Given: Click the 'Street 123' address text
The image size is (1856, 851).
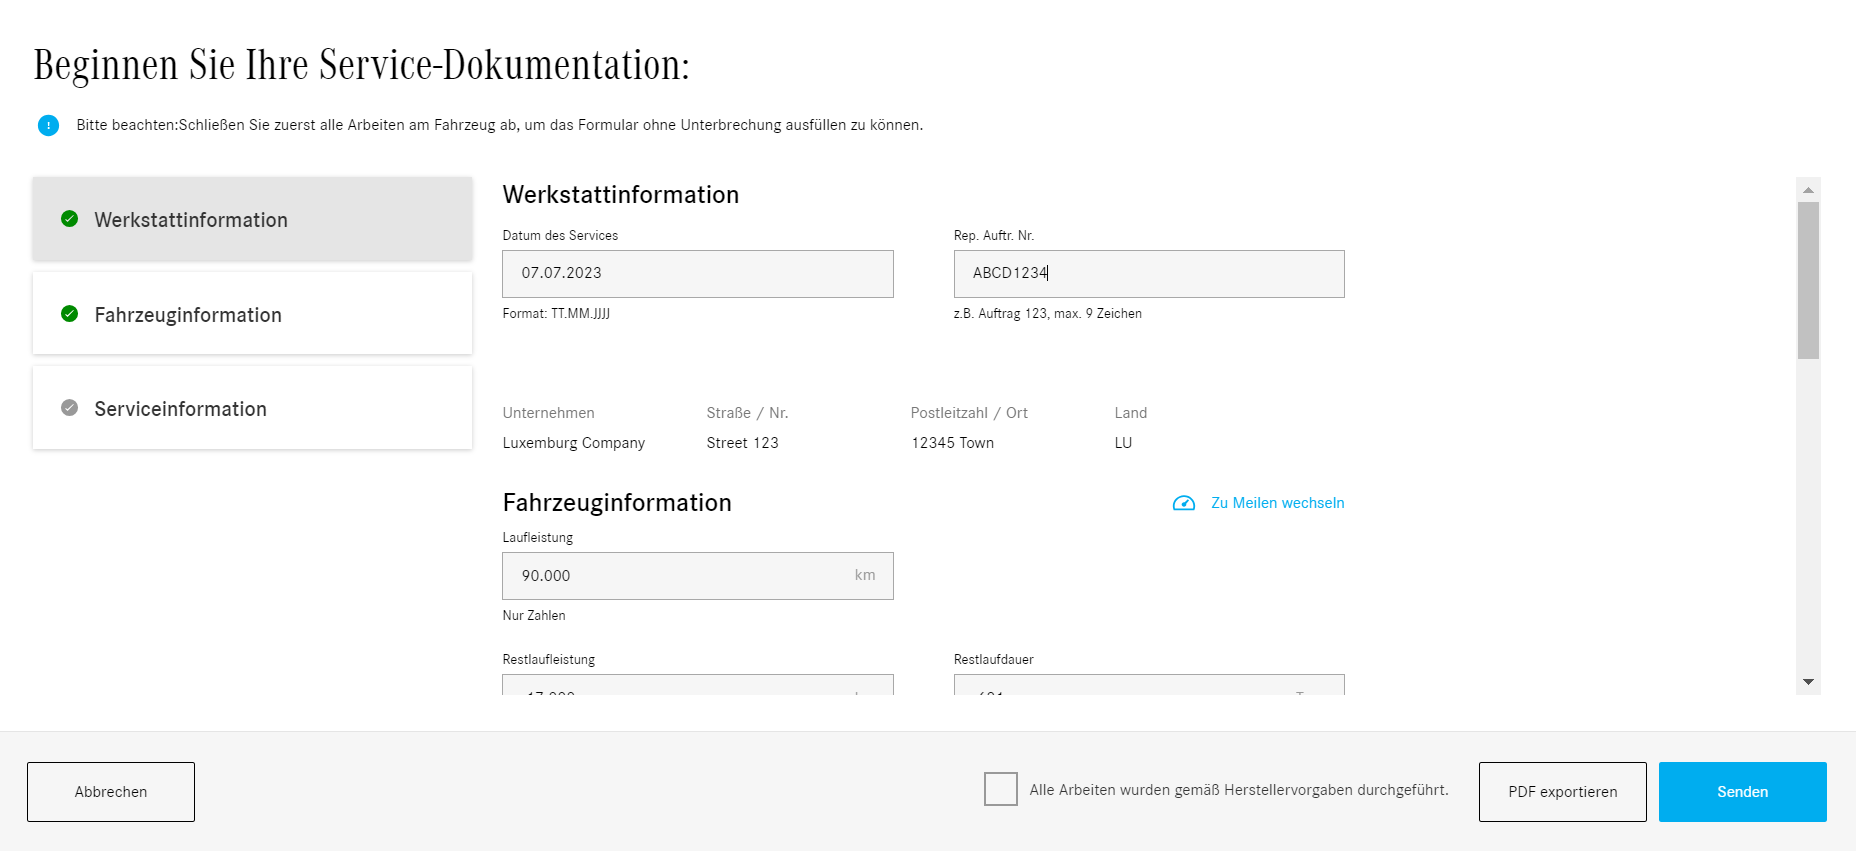Looking at the screenshot, I should click(x=742, y=443).
